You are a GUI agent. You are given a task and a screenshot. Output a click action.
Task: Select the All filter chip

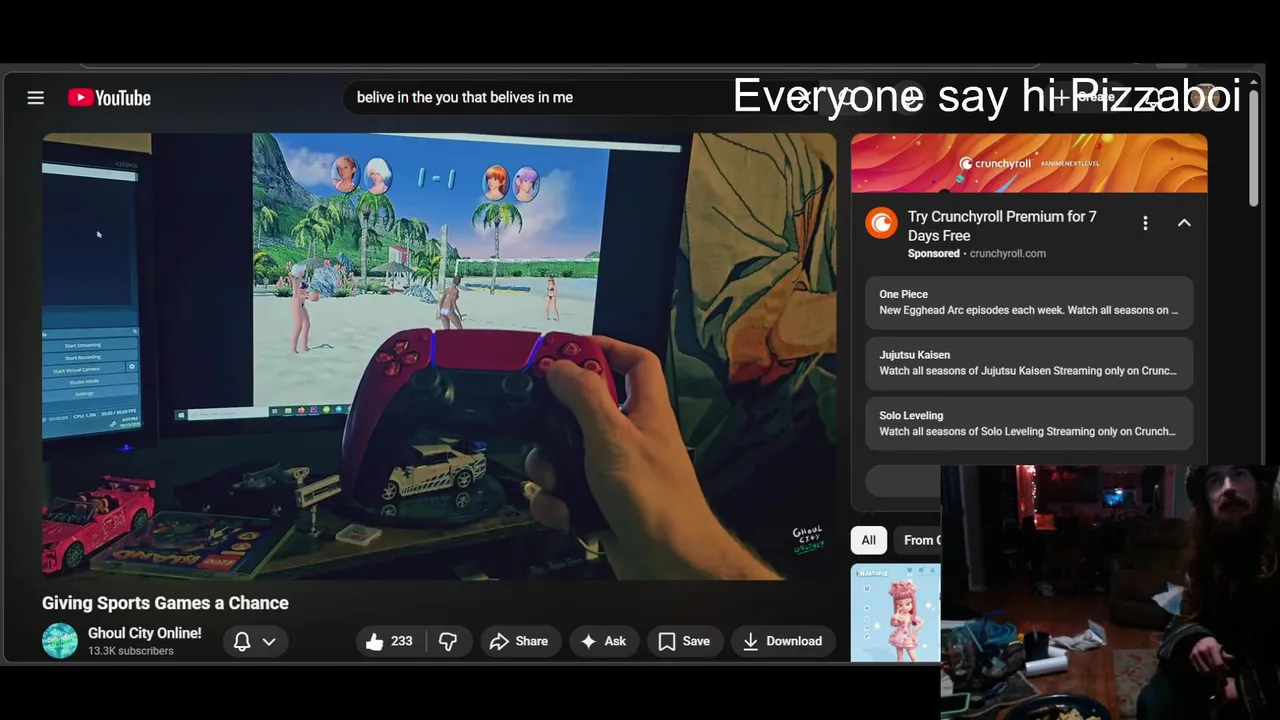tap(868, 540)
